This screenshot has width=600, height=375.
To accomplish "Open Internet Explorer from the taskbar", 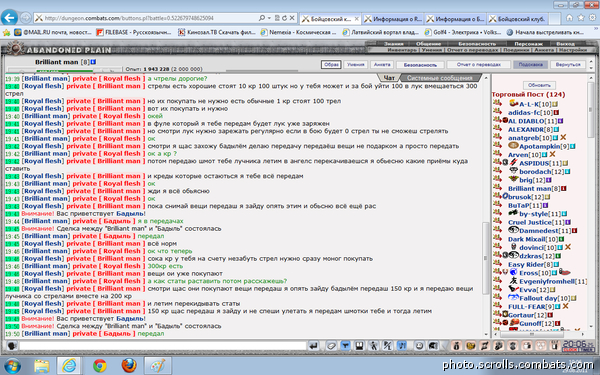I will click(69, 365).
